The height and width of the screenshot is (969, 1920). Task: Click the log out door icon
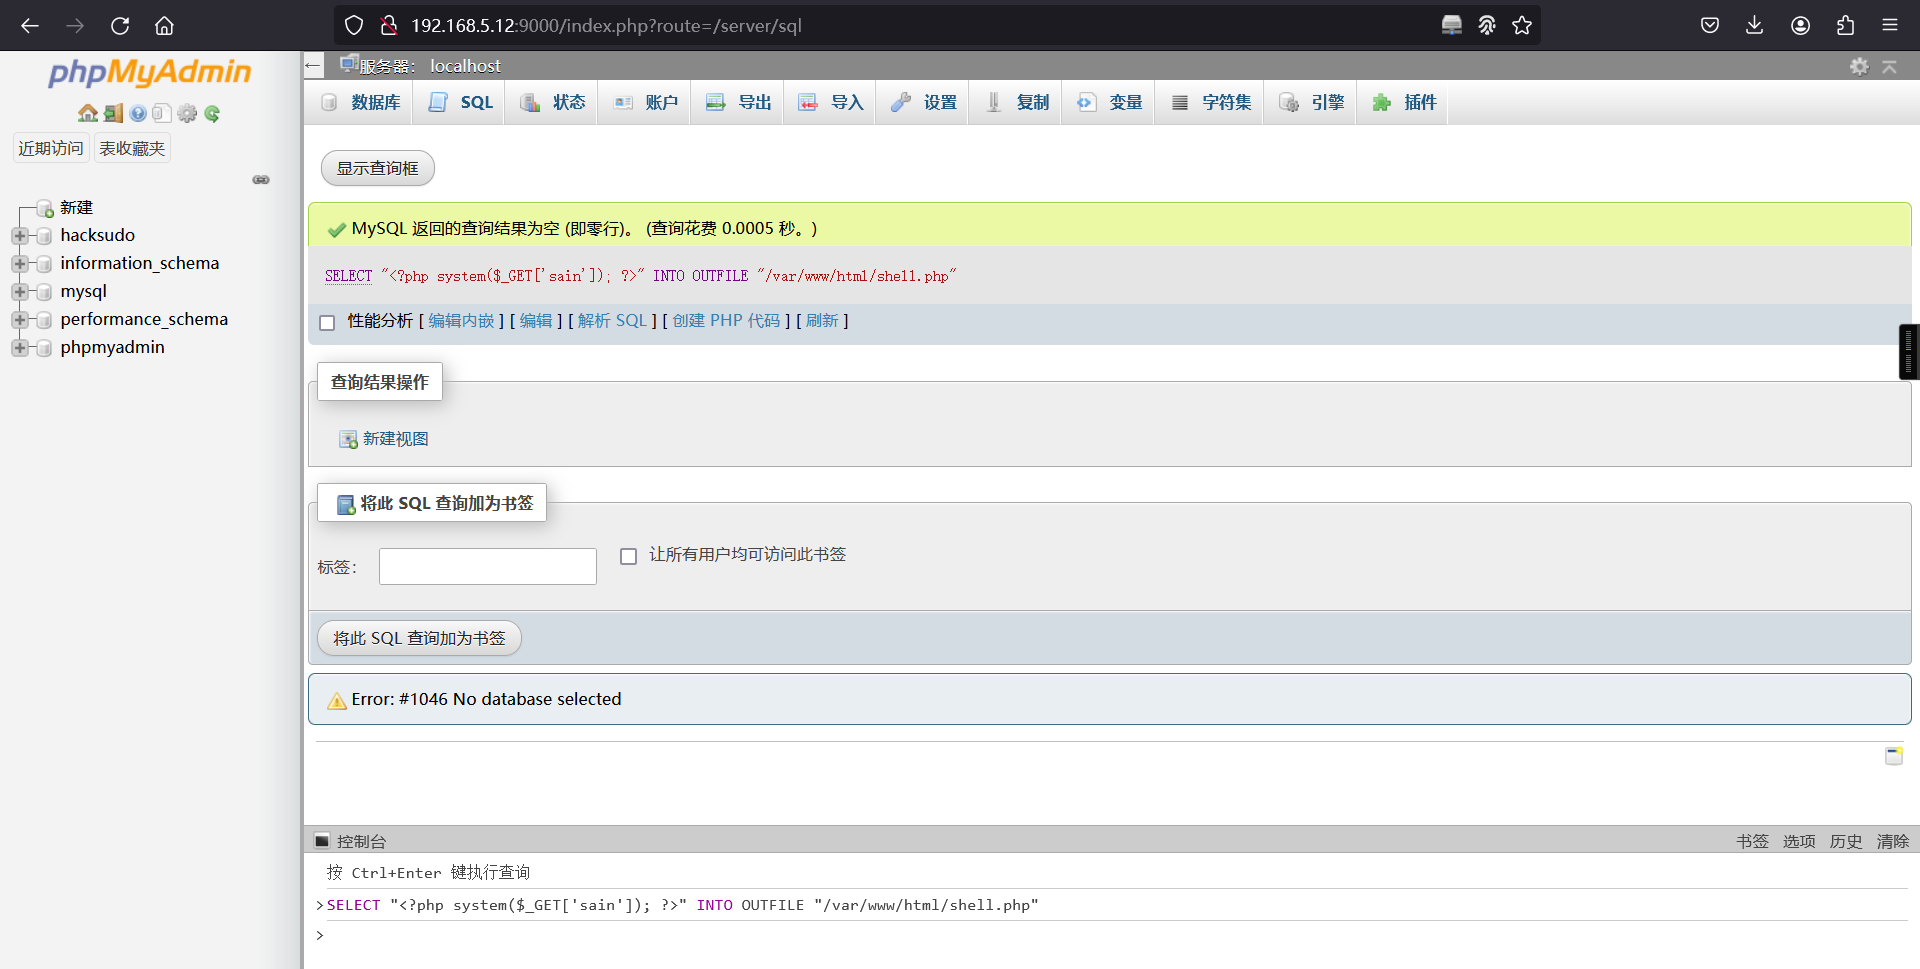tap(113, 114)
